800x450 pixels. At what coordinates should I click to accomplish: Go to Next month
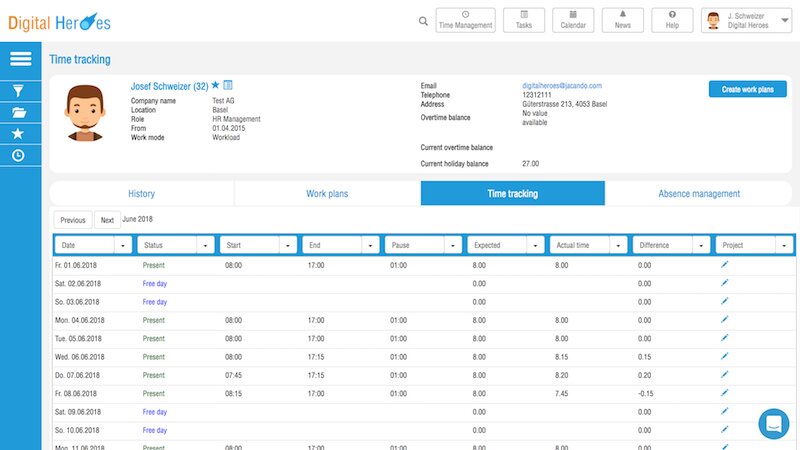[107, 220]
